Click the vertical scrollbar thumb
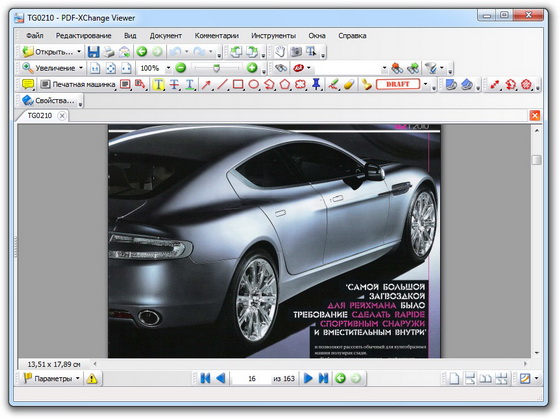The image size is (560, 419). (x=536, y=159)
